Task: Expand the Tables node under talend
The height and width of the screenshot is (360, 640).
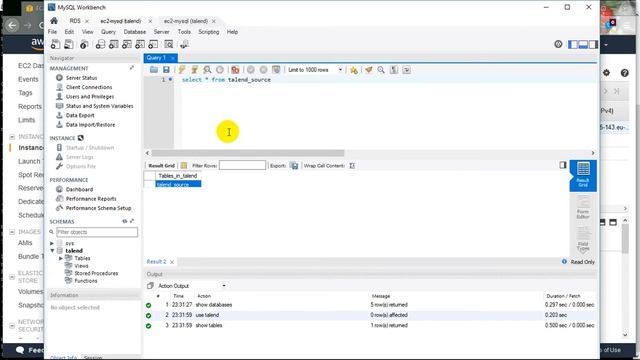Action: [x=60, y=258]
